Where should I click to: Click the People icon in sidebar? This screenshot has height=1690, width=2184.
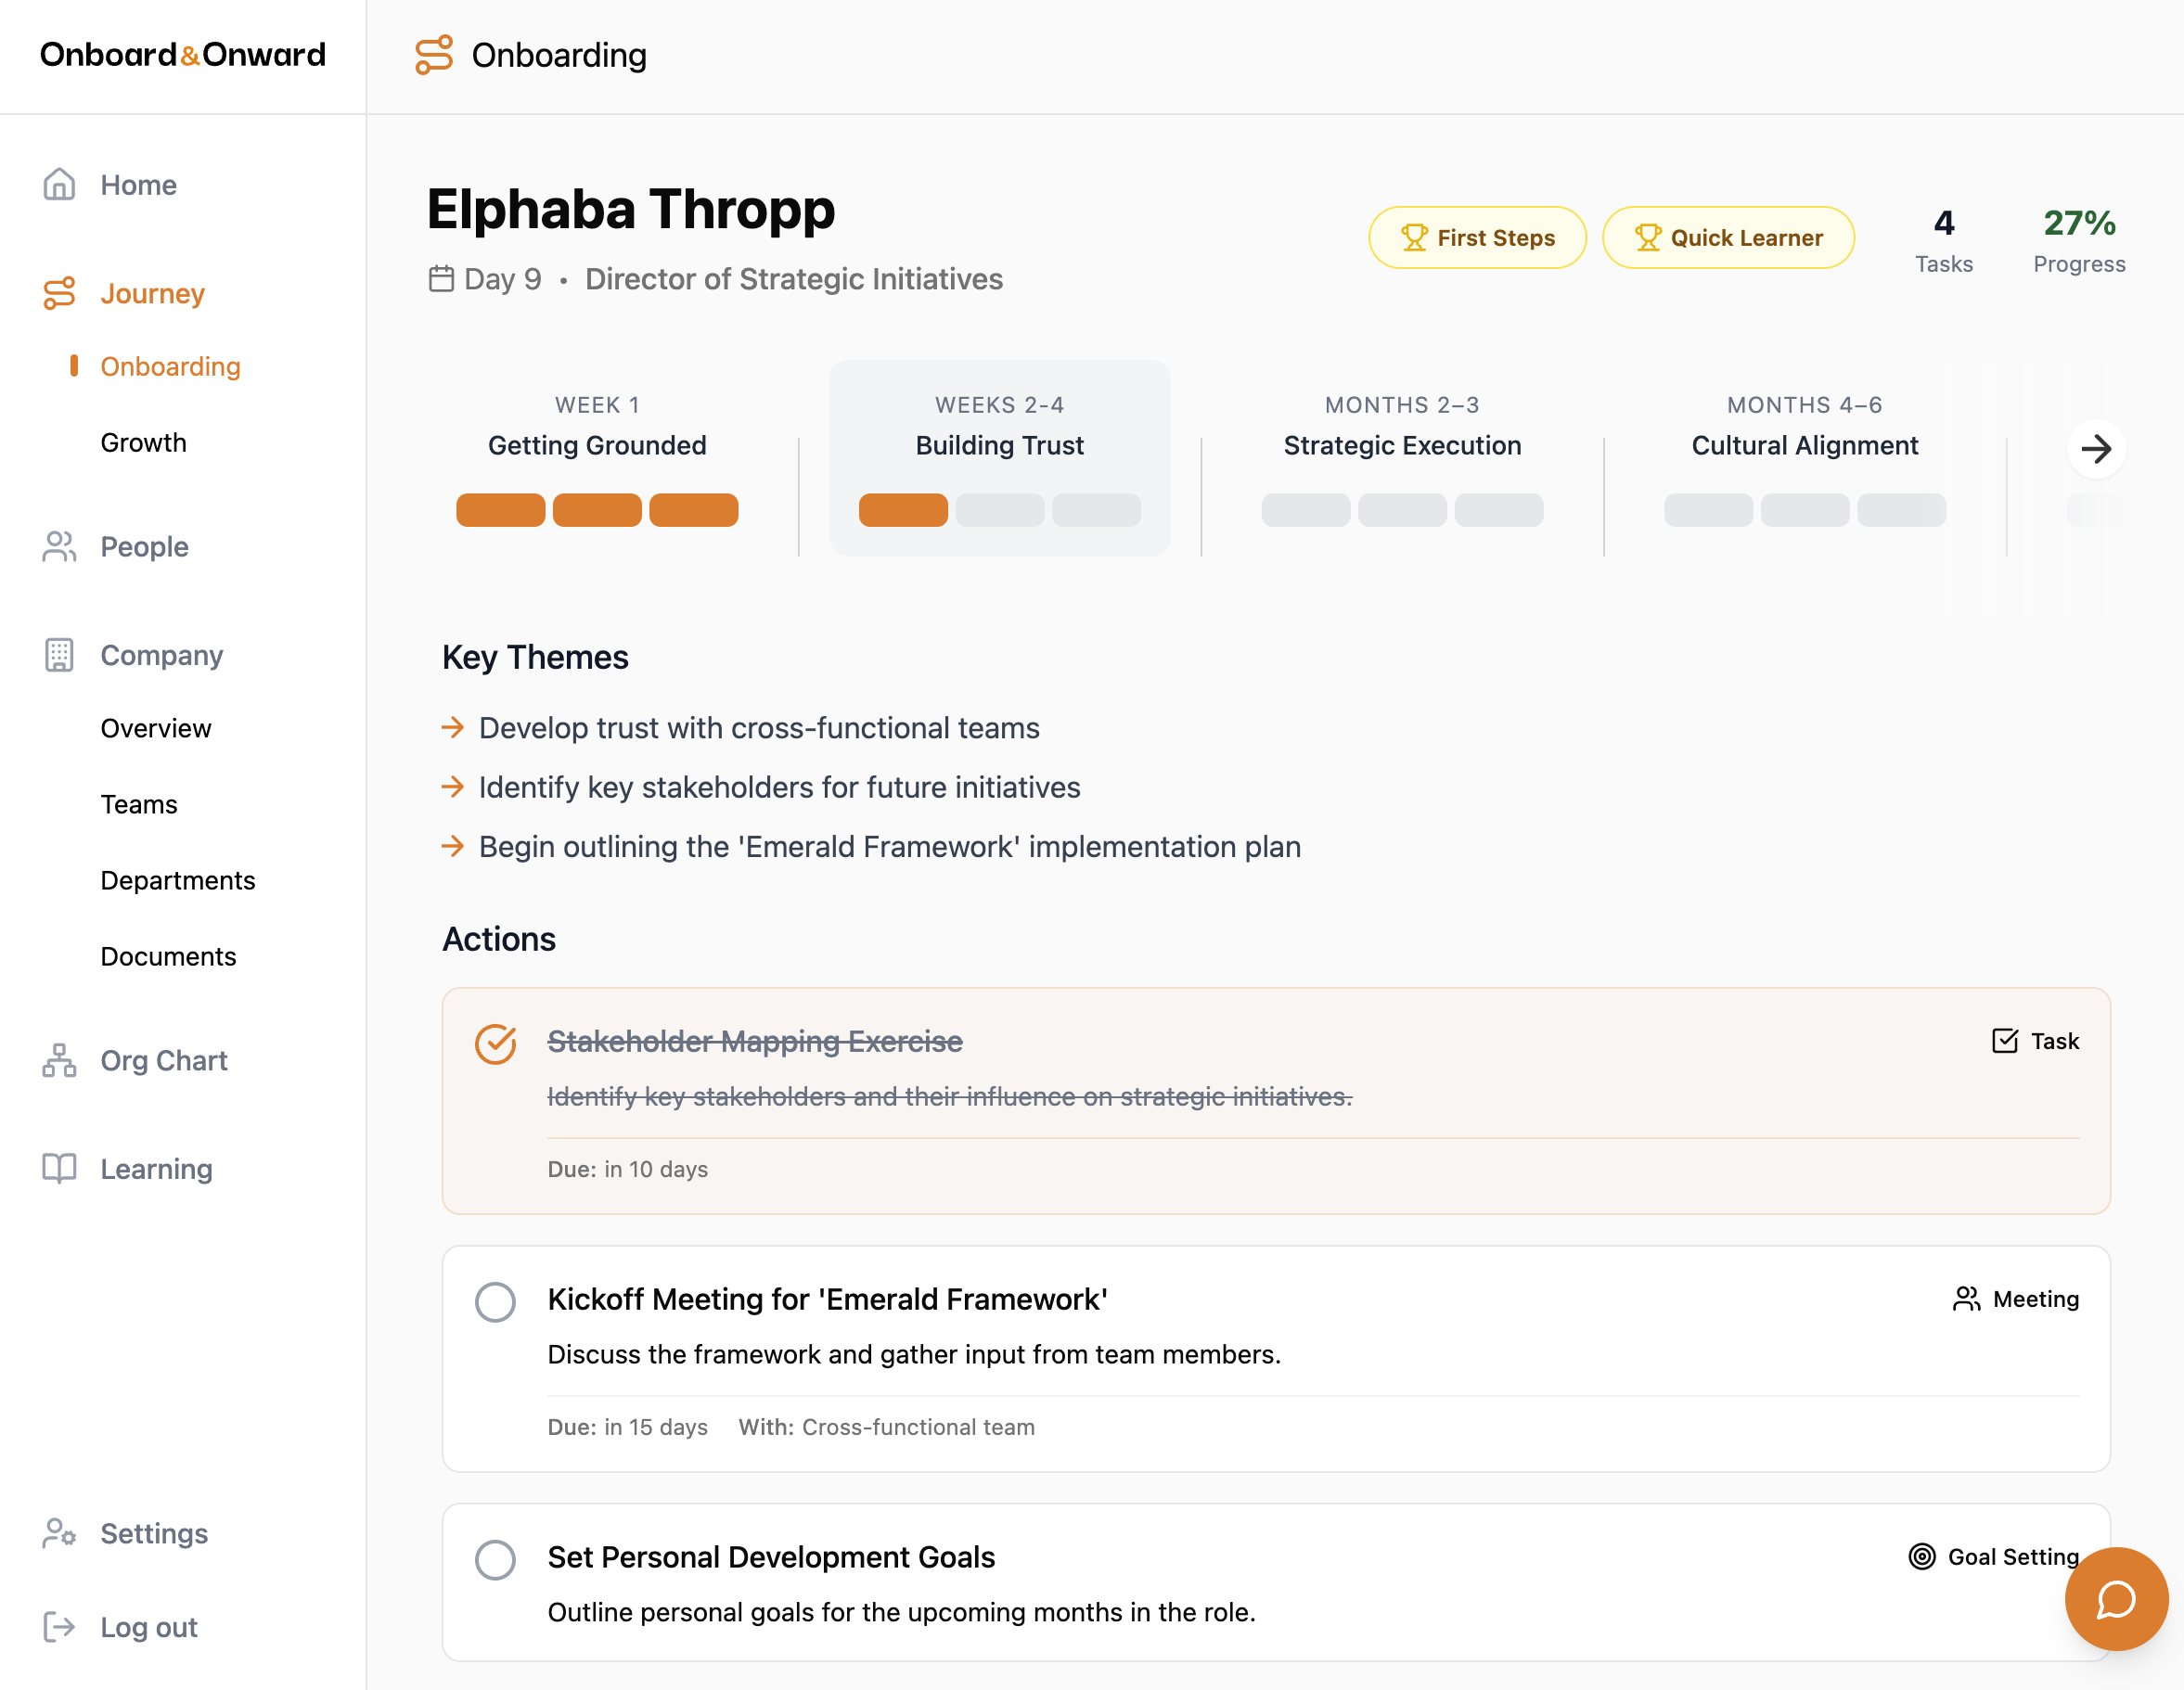point(59,546)
